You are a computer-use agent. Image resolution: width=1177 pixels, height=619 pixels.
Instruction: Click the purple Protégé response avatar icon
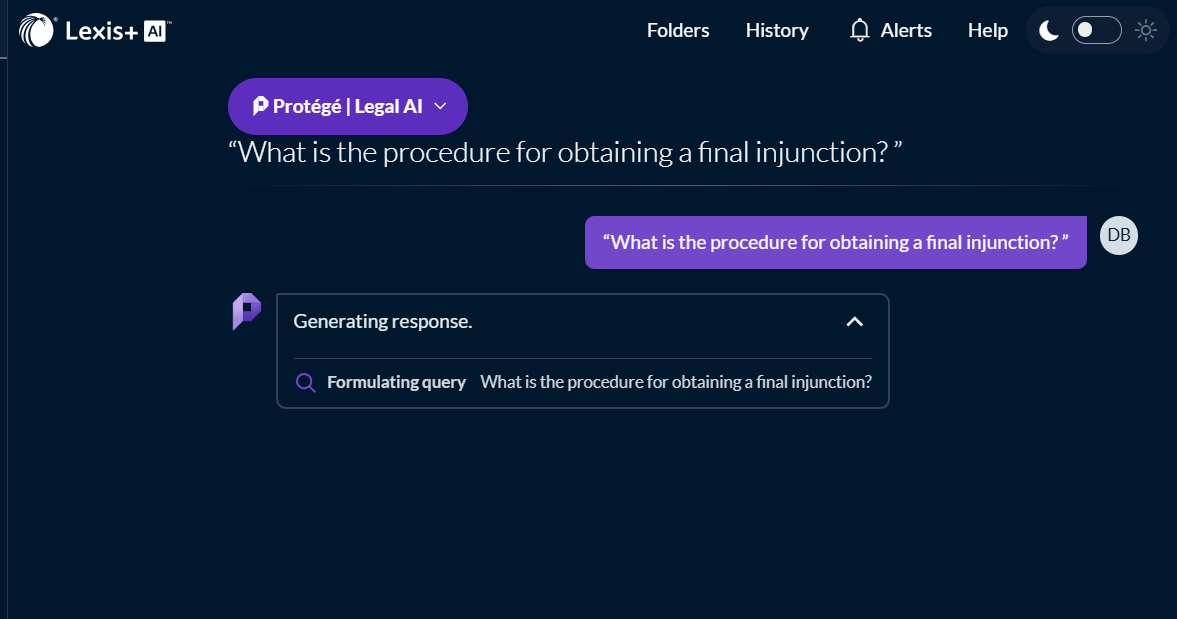246,312
